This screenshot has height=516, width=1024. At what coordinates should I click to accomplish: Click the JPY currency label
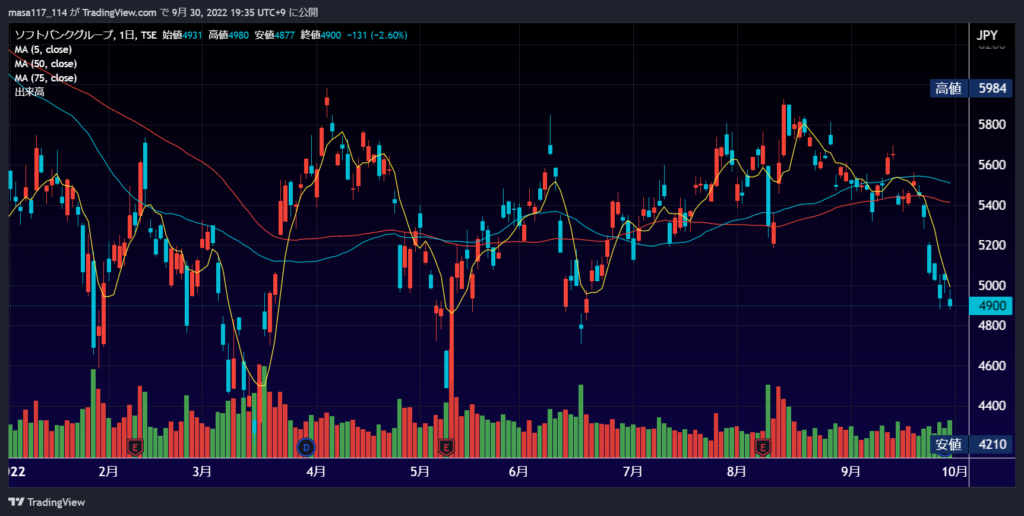[x=987, y=36]
